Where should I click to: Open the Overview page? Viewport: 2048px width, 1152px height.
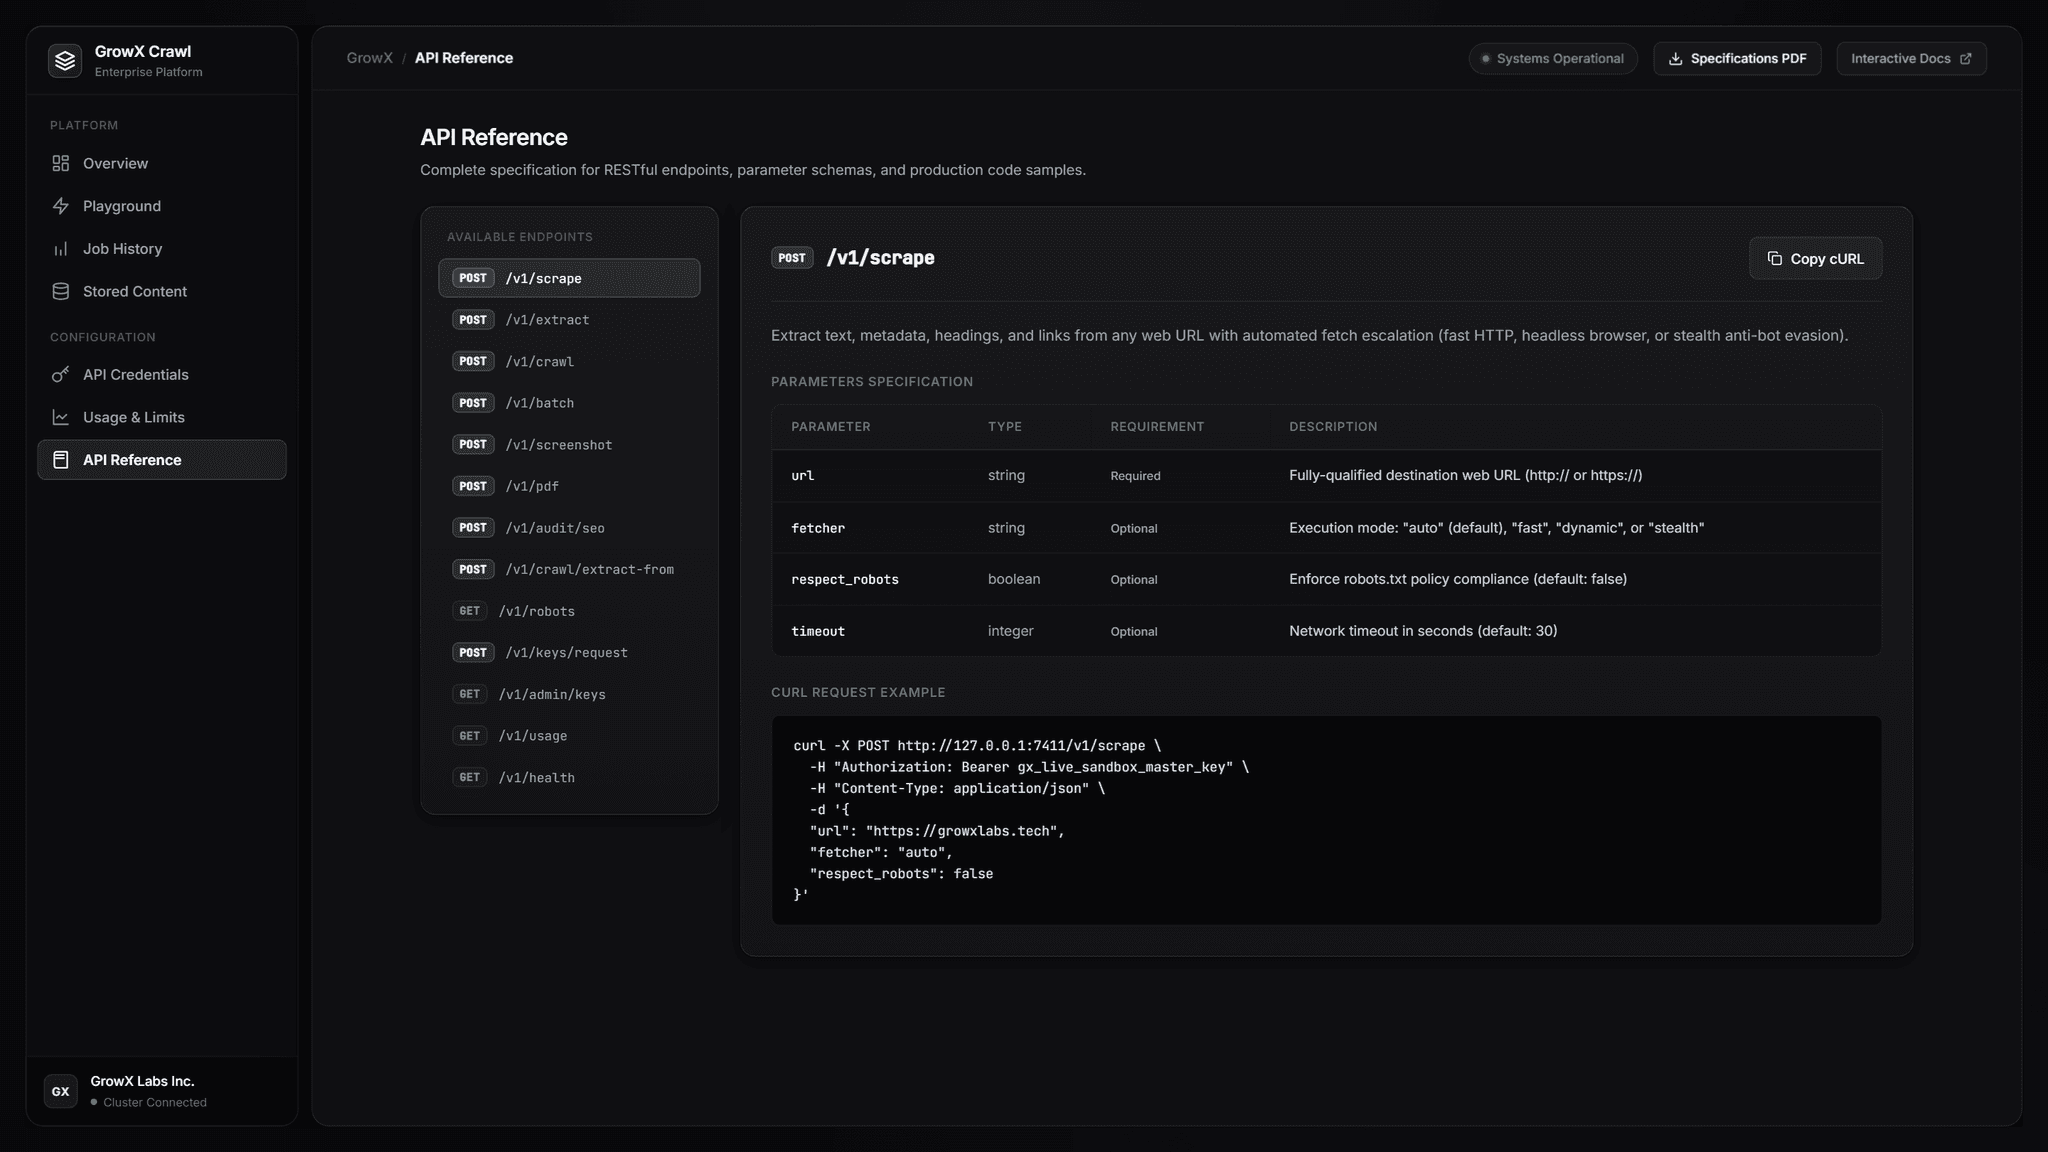162,163
